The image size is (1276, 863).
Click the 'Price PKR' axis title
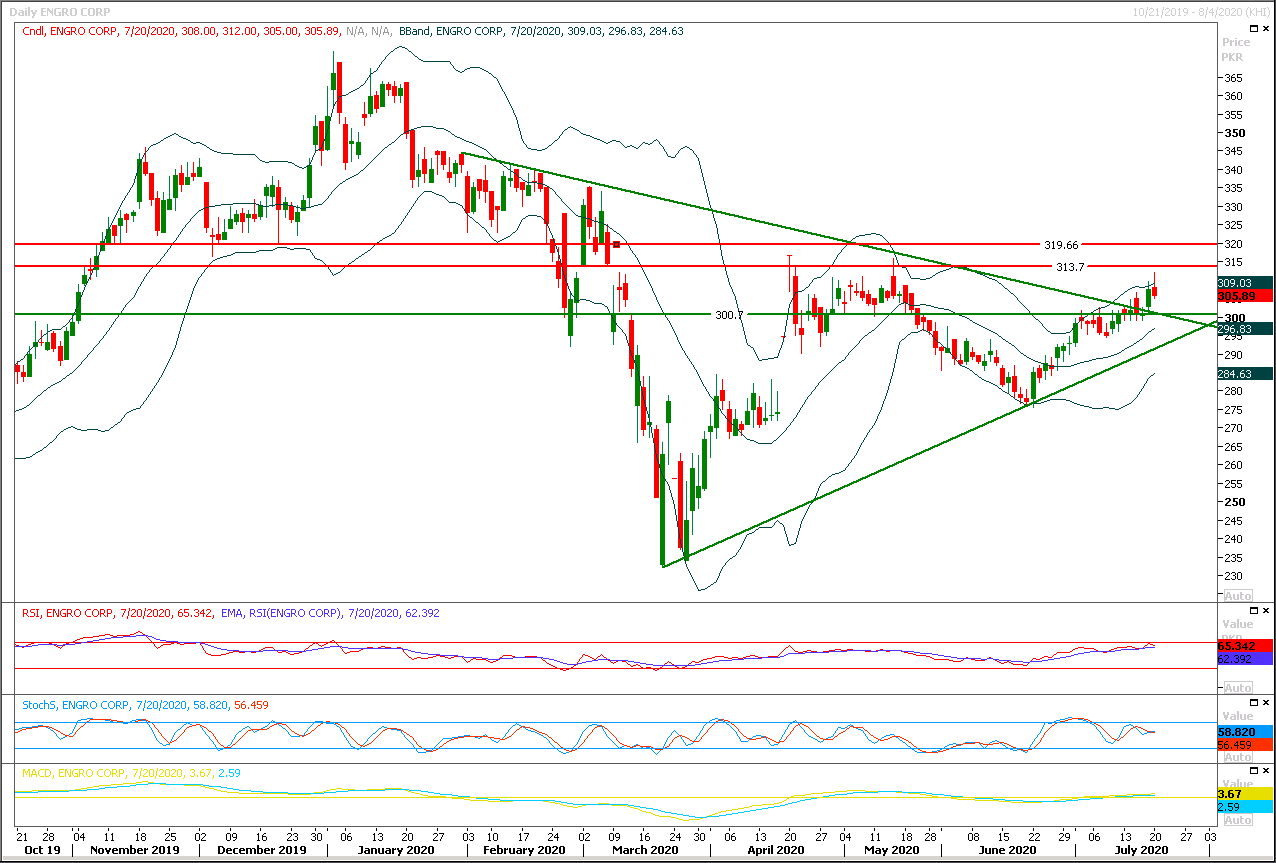click(x=1236, y=49)
